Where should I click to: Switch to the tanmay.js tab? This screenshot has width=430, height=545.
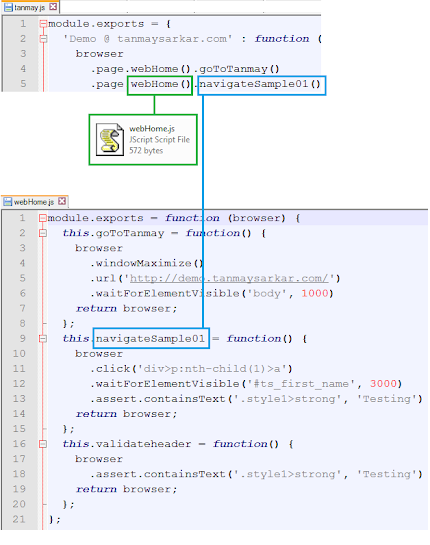coord(30,7)
